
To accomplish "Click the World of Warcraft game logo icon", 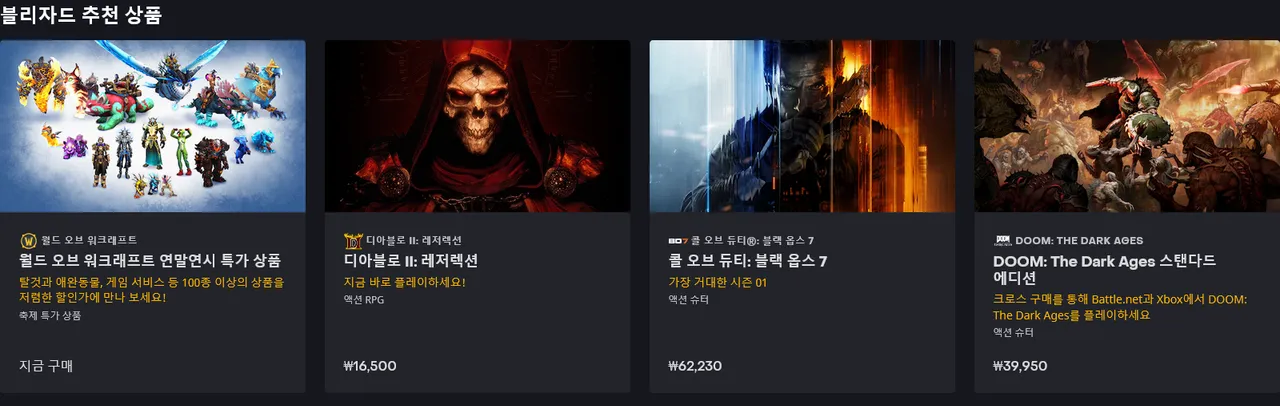I will (x=27, y=240).
